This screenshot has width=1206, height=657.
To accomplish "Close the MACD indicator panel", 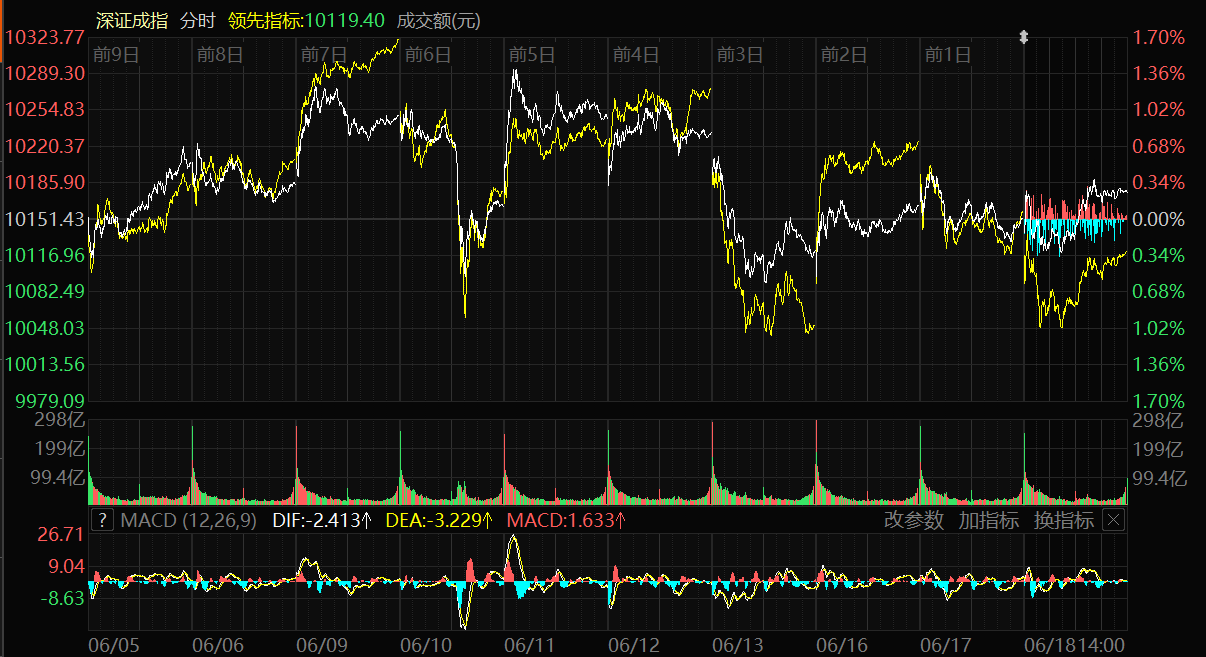I will coord(1113,520).
